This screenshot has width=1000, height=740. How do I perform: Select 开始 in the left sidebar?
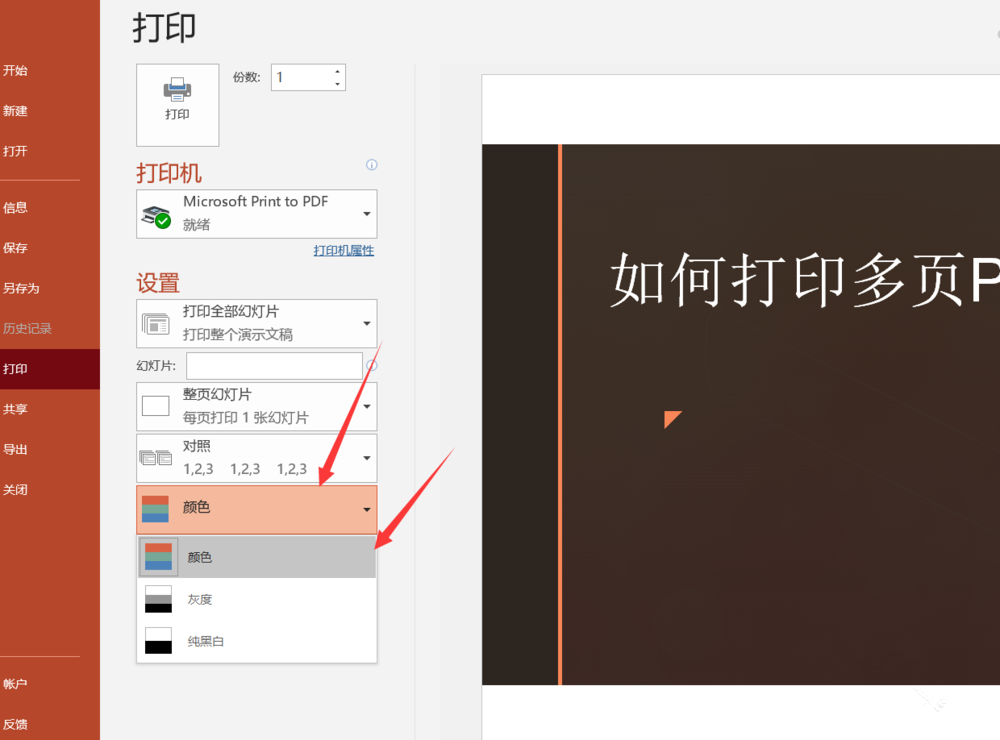(14, 71)
